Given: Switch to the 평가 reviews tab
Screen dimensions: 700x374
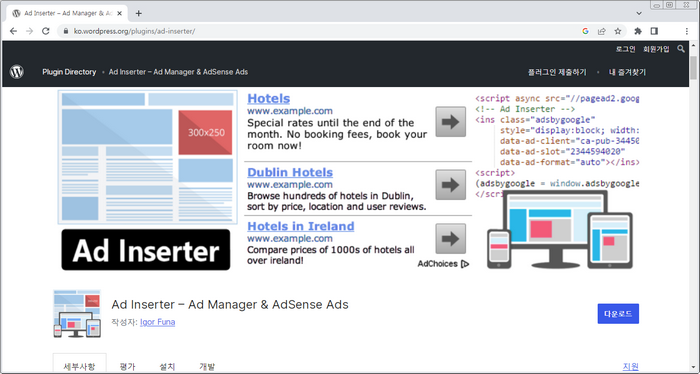Looking at the screenshot, I should click(127, 366).
